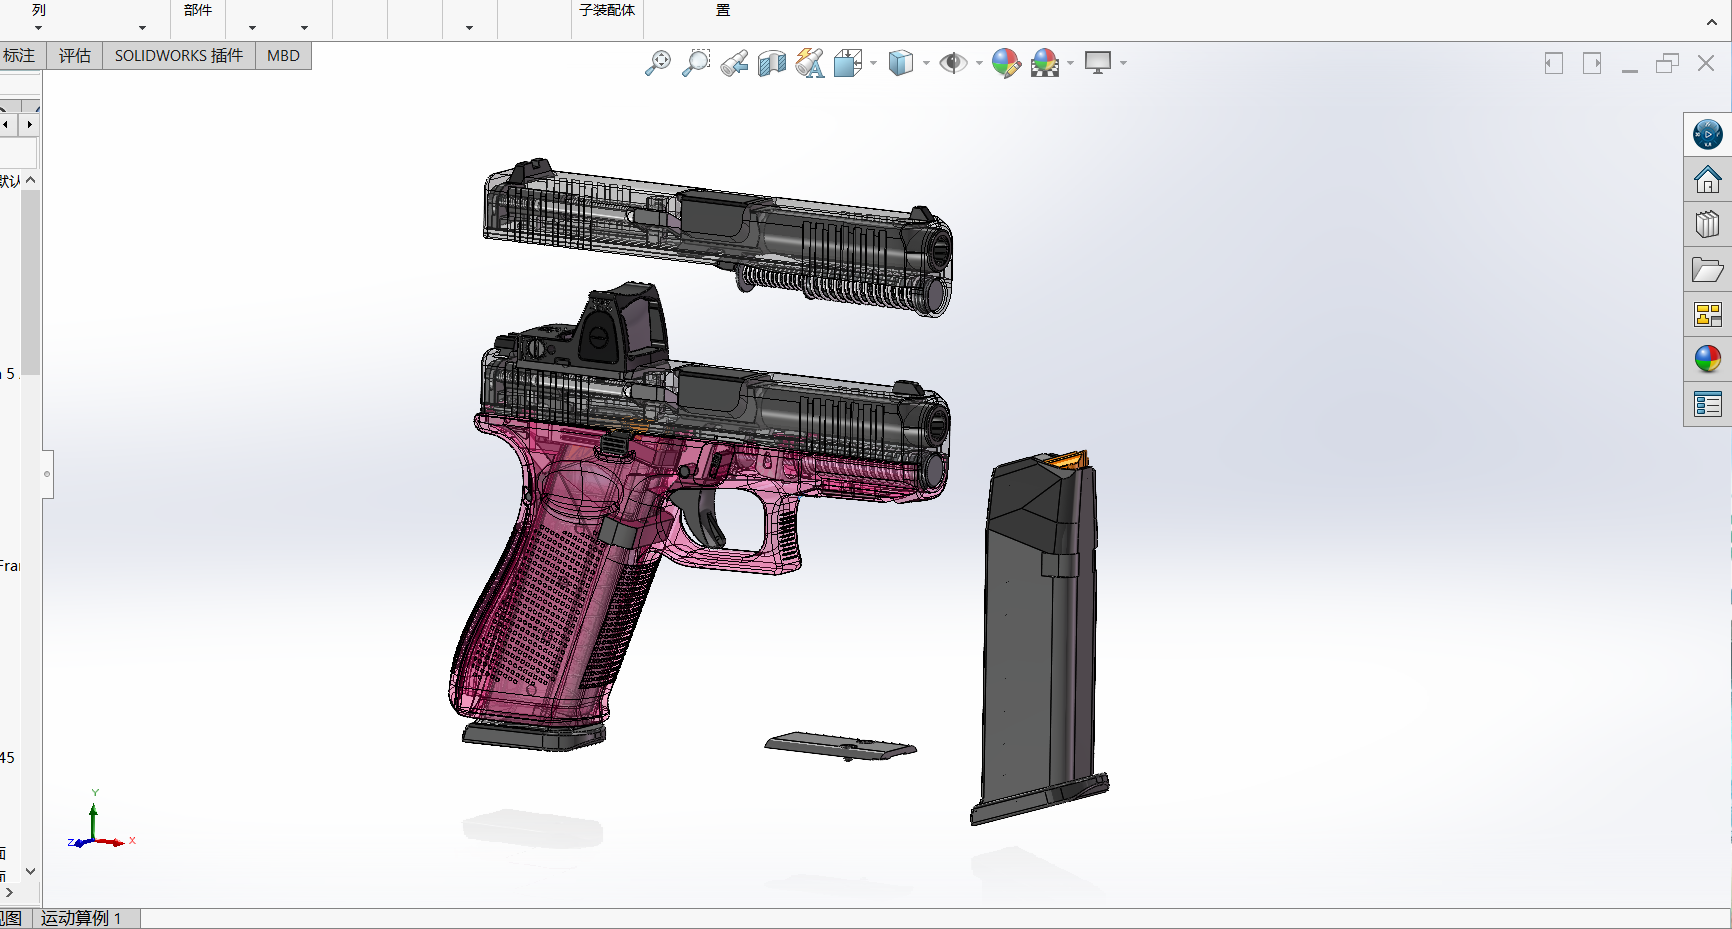Open the Apply Scene icon
Image resolution: width=1732 pixels, height=929 pixels.
(1044, 63)
